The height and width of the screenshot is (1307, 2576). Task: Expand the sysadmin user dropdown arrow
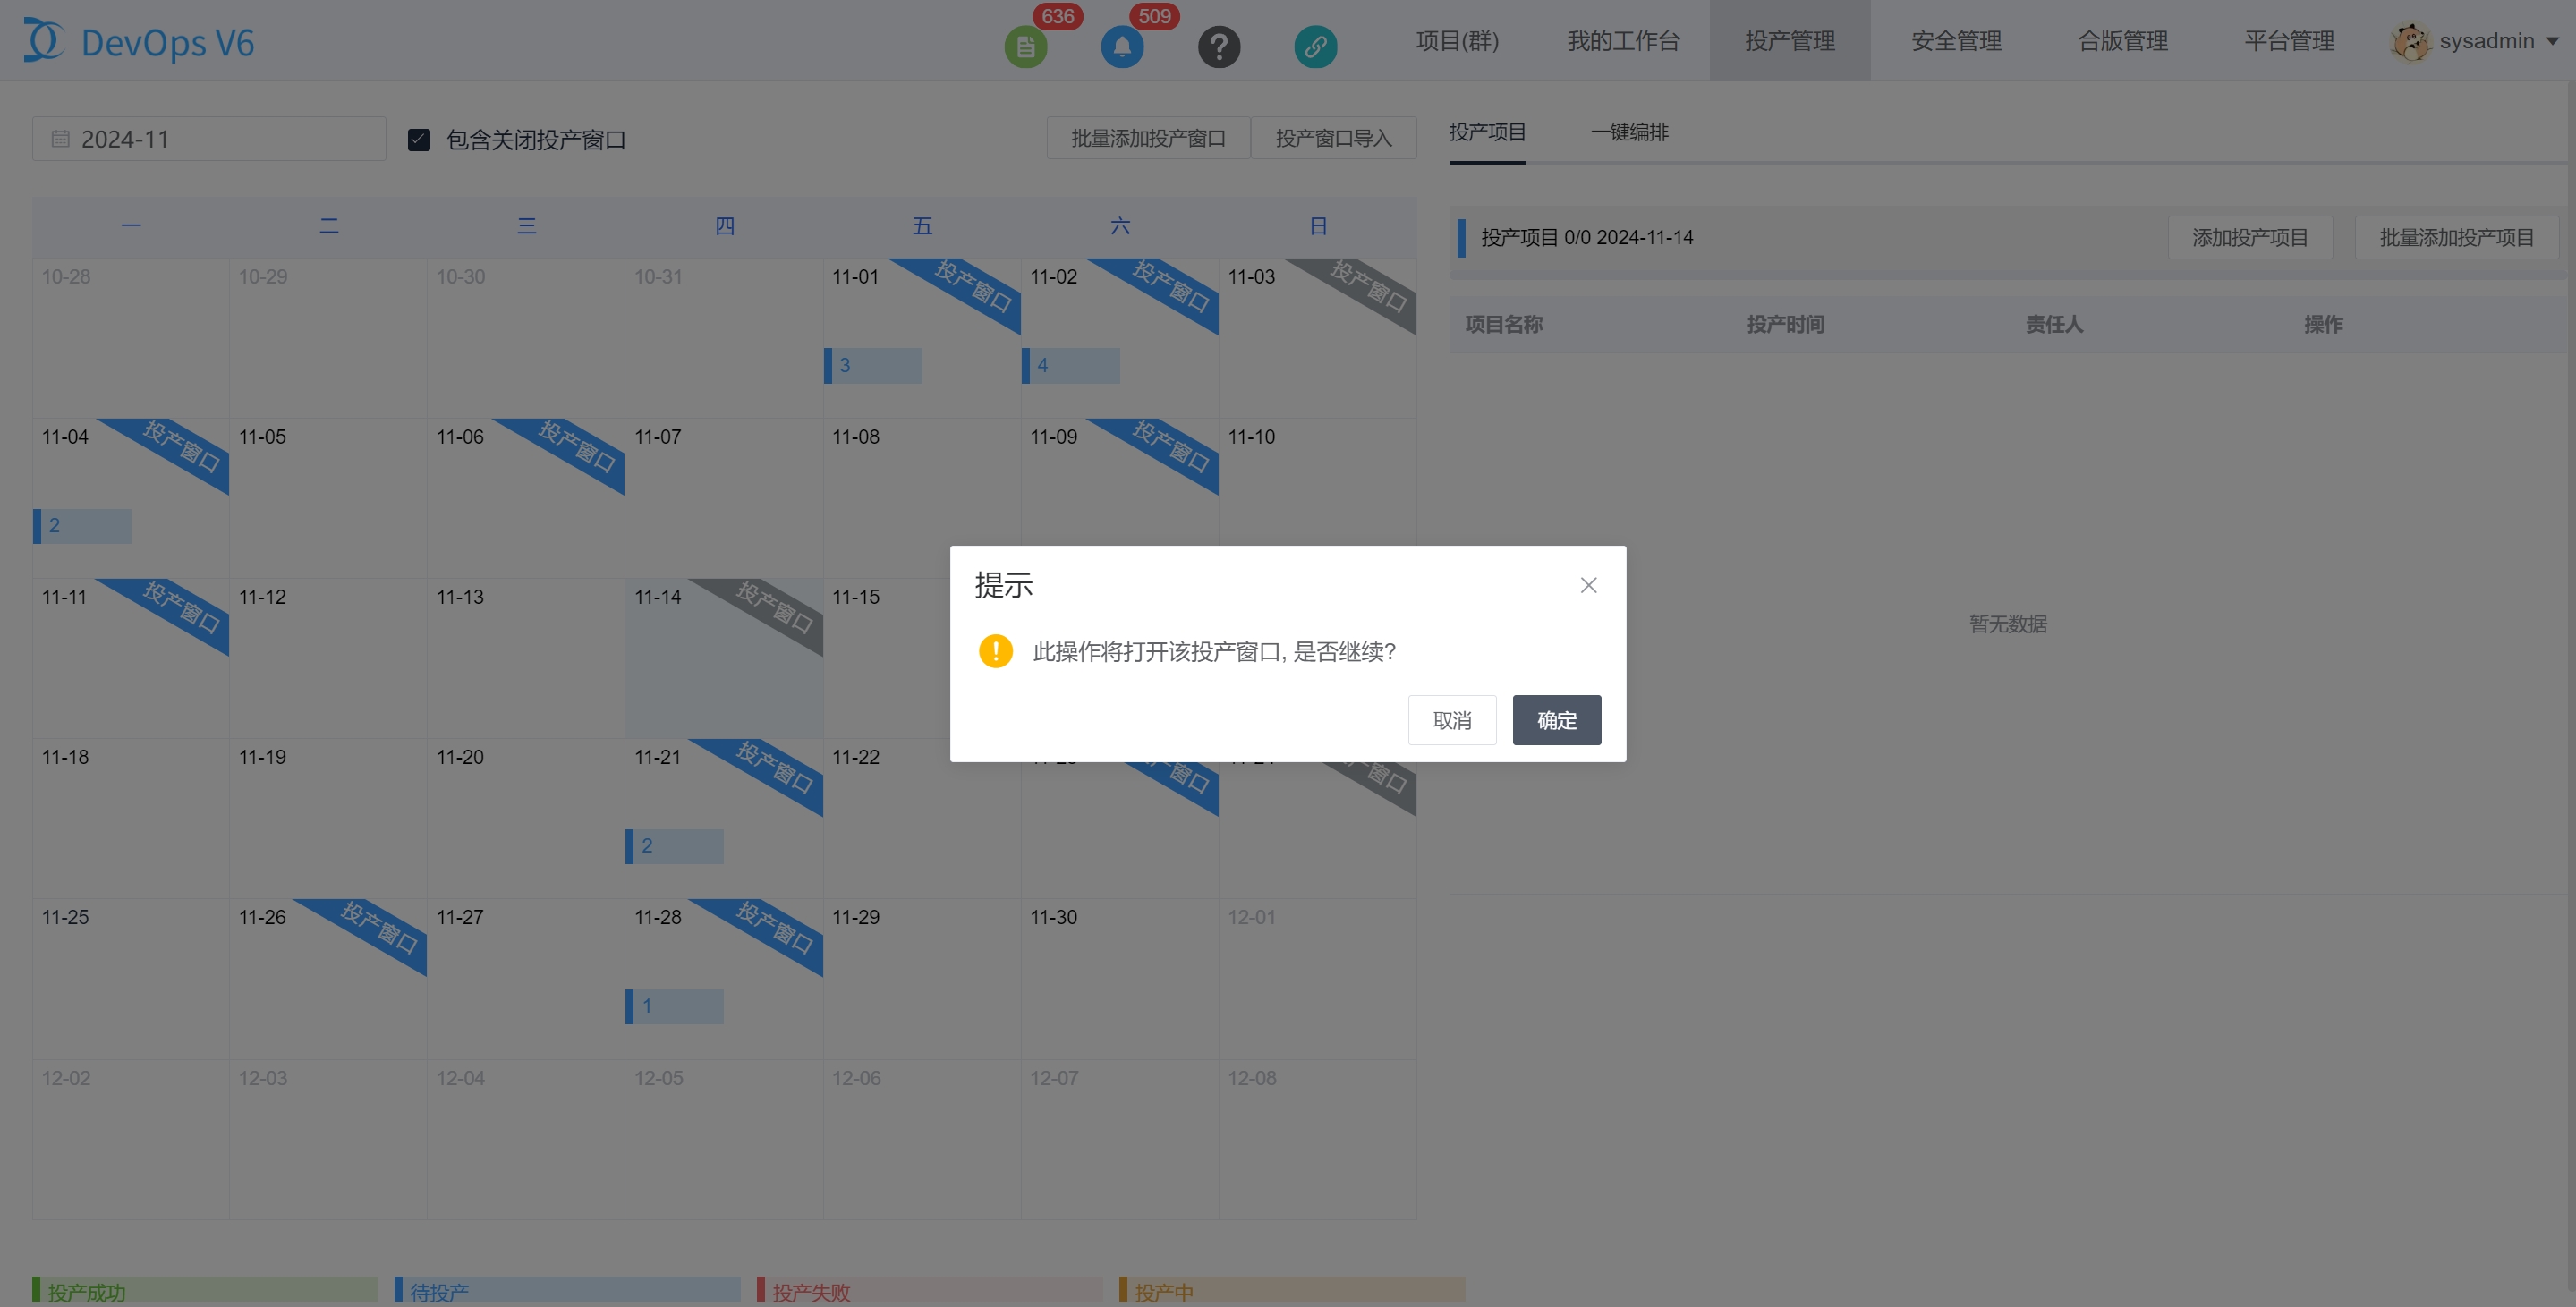click(x=2552, y=42)
